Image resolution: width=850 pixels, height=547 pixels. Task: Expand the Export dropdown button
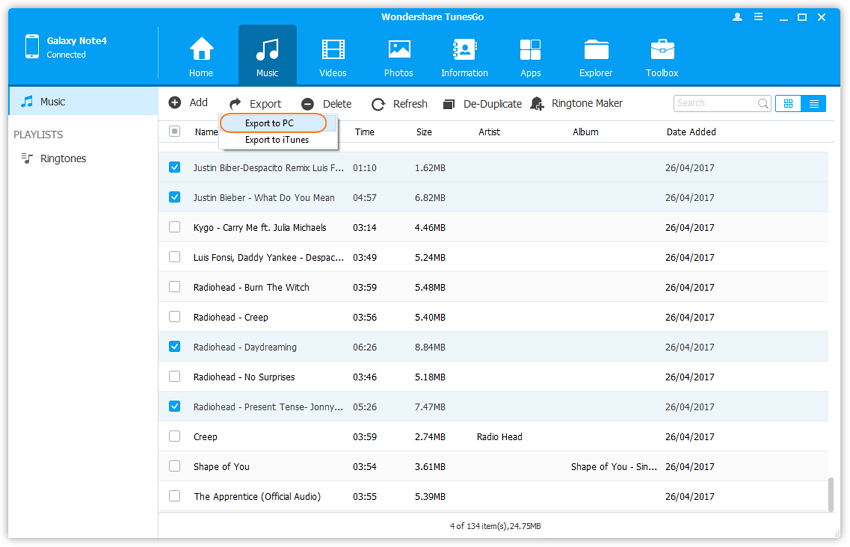(255, 104)
